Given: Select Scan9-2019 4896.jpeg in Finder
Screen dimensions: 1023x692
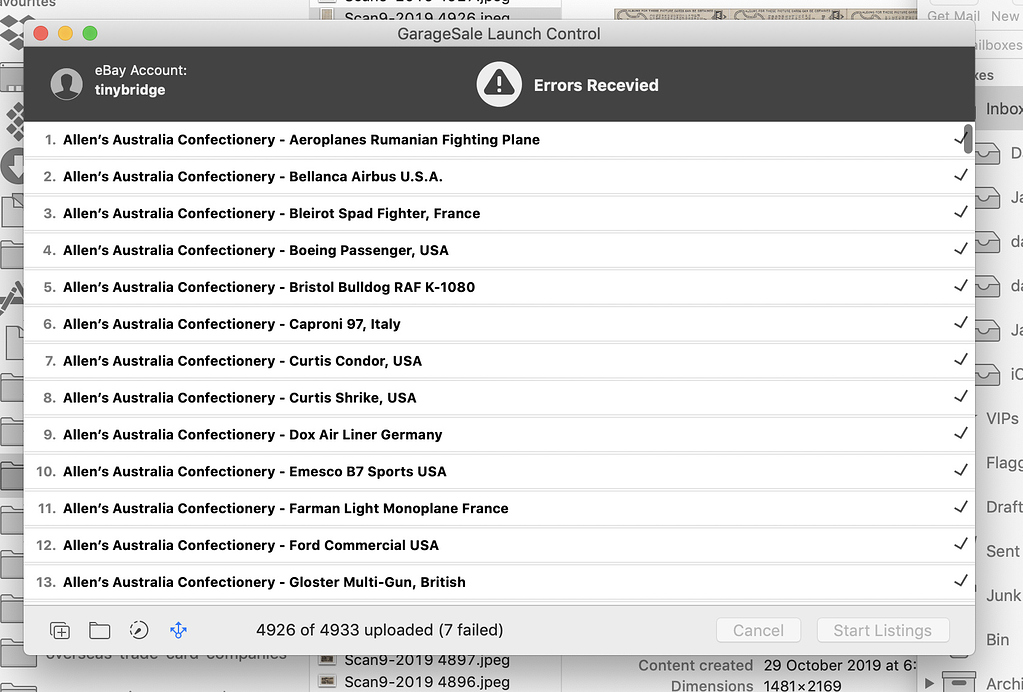Looking at the screenshot, I should point(427,682).
